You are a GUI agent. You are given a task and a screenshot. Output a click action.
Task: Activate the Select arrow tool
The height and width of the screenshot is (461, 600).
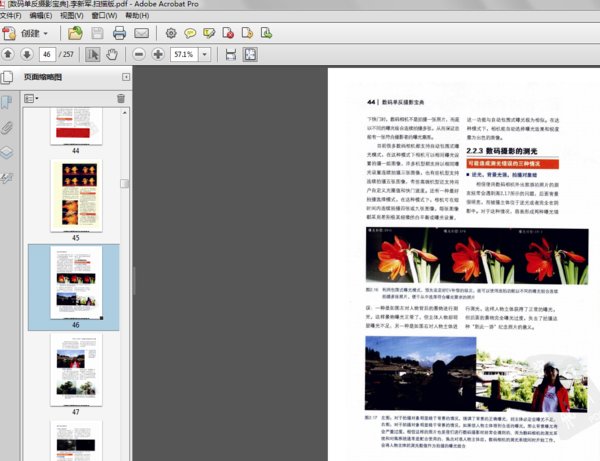pyautogui.click(x=93, y=54)
